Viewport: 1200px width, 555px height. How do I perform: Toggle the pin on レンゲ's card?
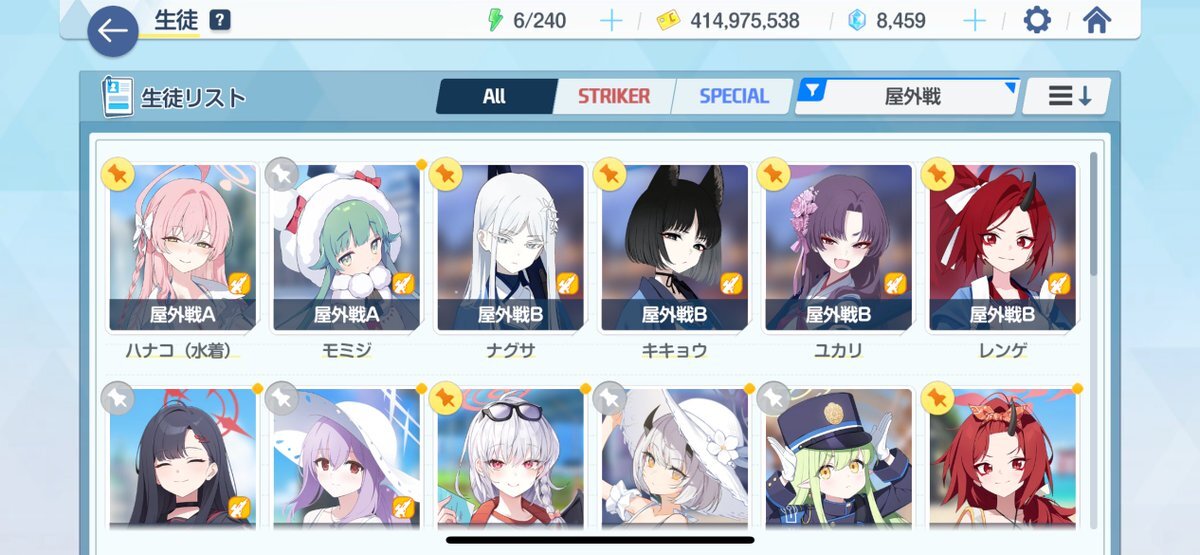pos(938,174)
